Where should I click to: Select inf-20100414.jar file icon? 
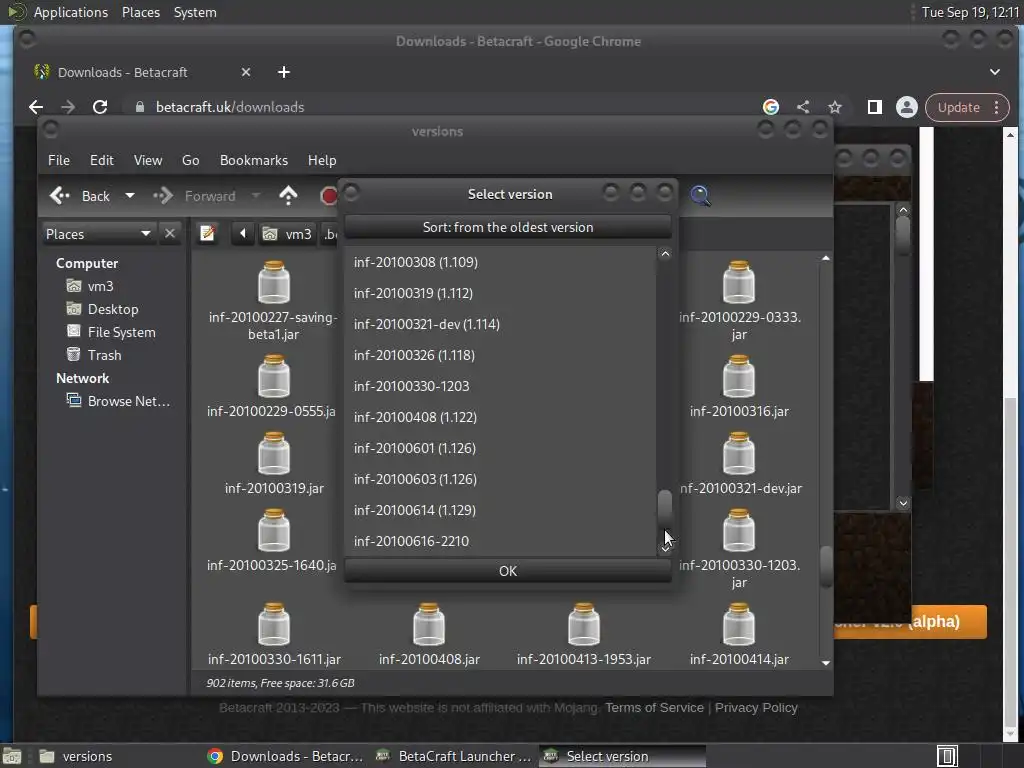[x=739, y=625]
